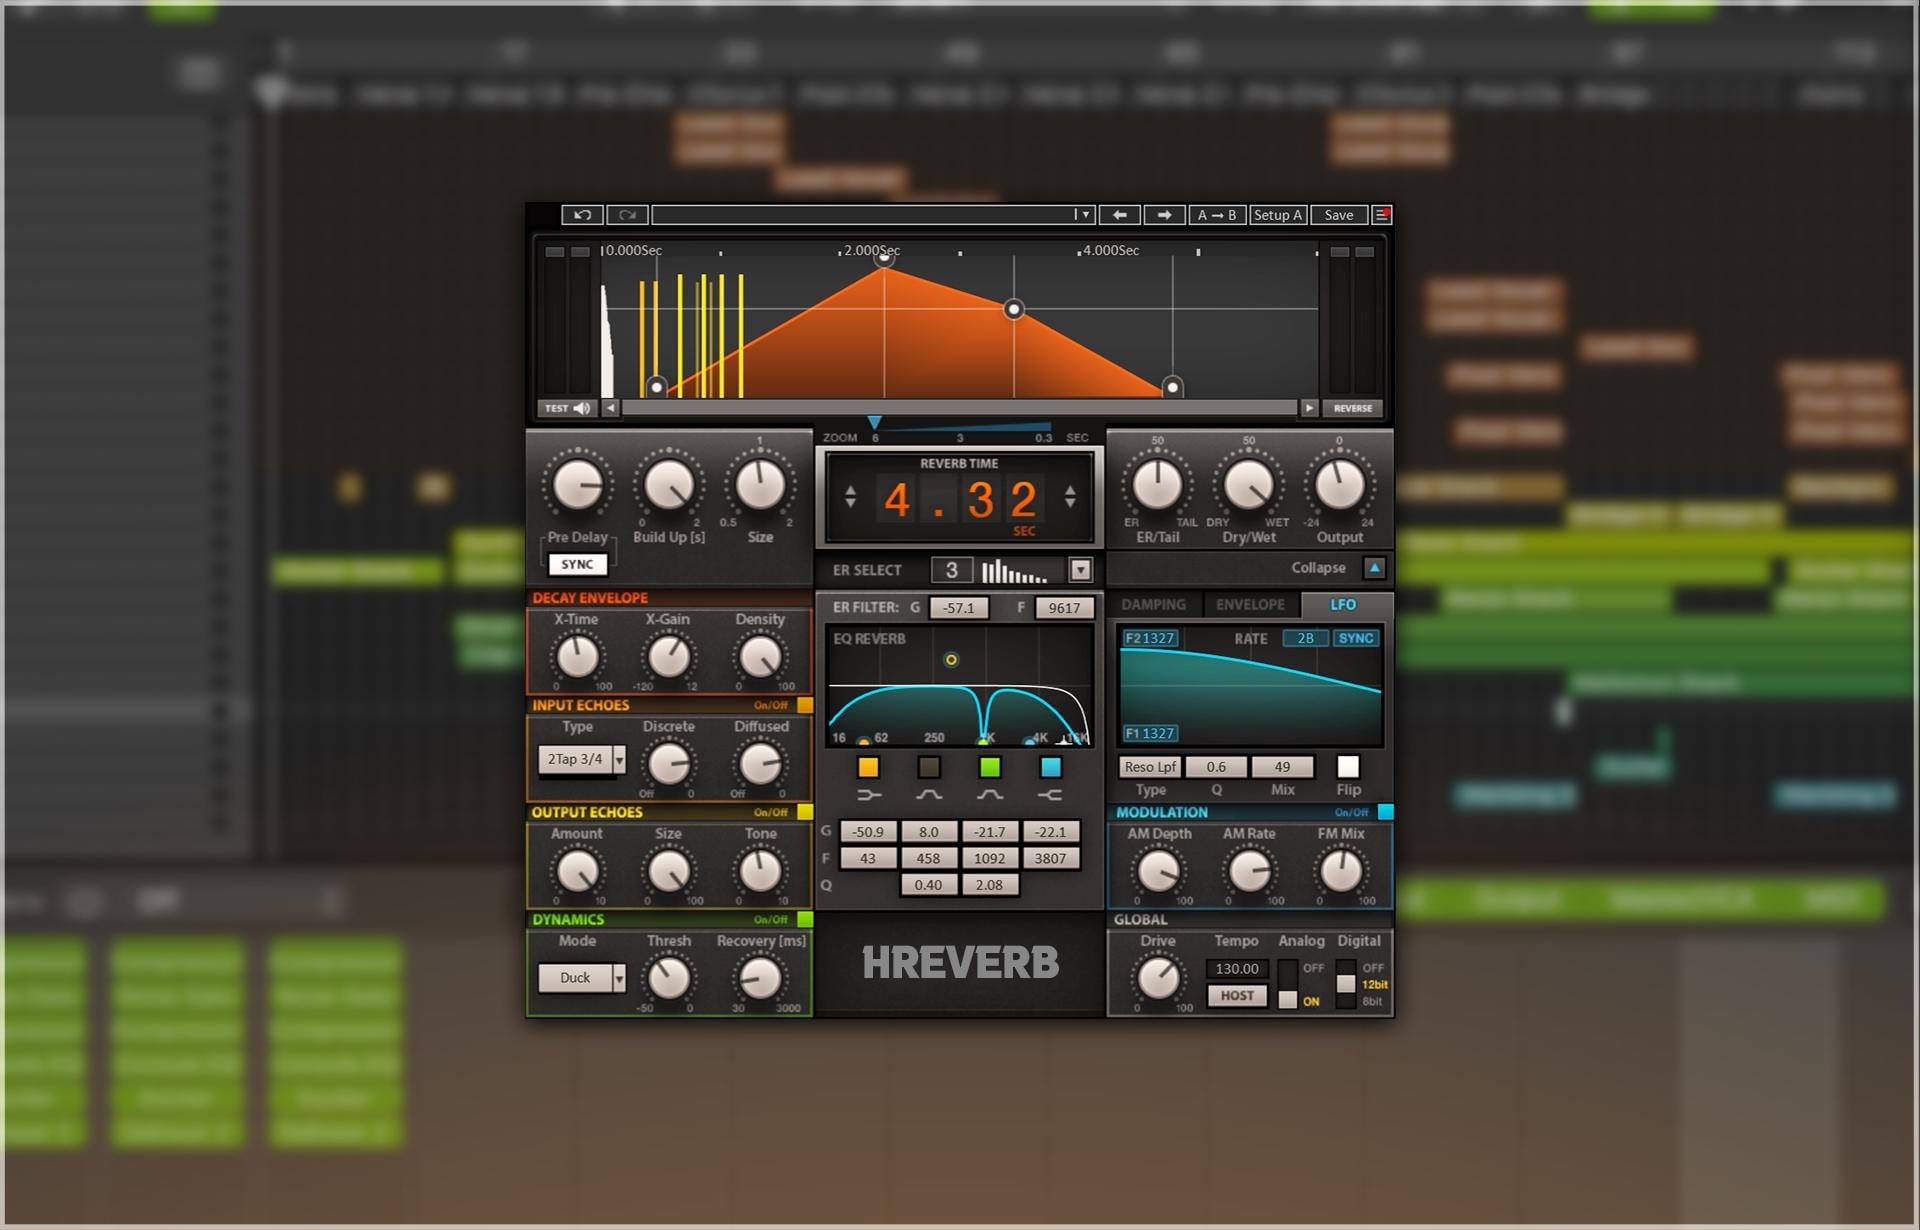Click the LFO RATE value field
This screenshot has width=1920, height=1230.
point(1305,638)
